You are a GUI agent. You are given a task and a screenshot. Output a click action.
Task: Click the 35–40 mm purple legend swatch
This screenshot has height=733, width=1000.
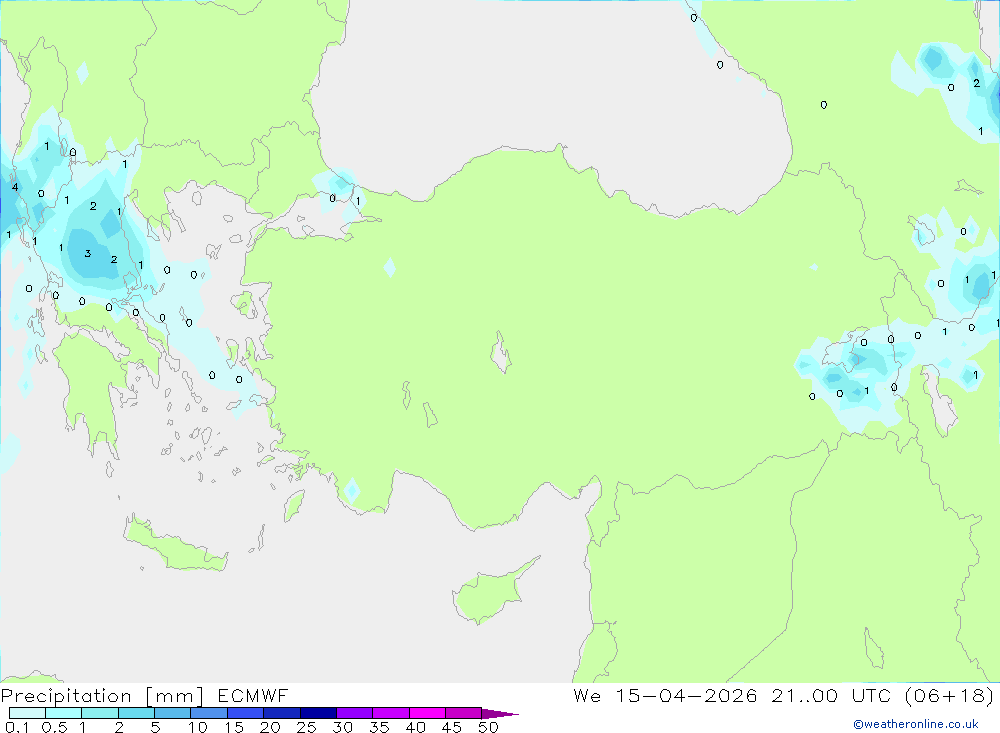pos(391,713)
